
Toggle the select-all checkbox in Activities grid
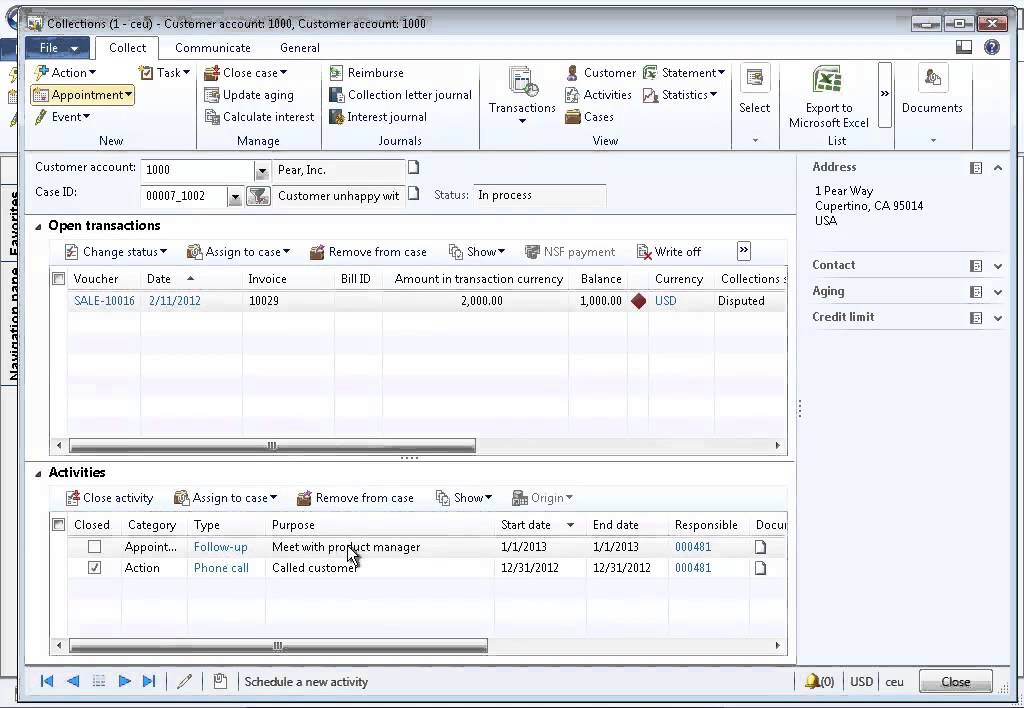(59, 524)
